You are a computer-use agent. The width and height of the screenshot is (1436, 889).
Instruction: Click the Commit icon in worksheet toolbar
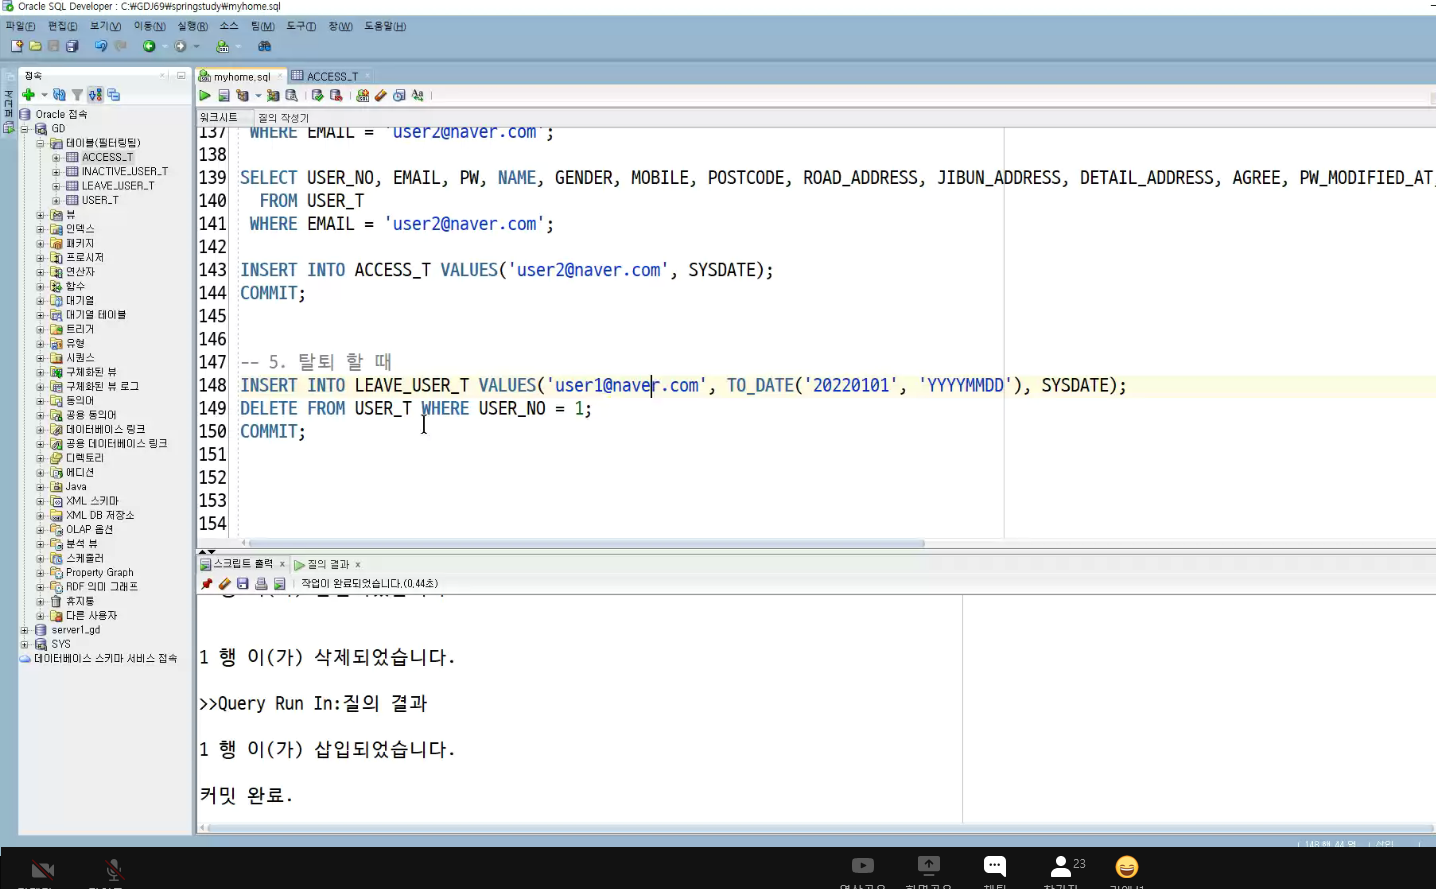(x=317, y=96)
